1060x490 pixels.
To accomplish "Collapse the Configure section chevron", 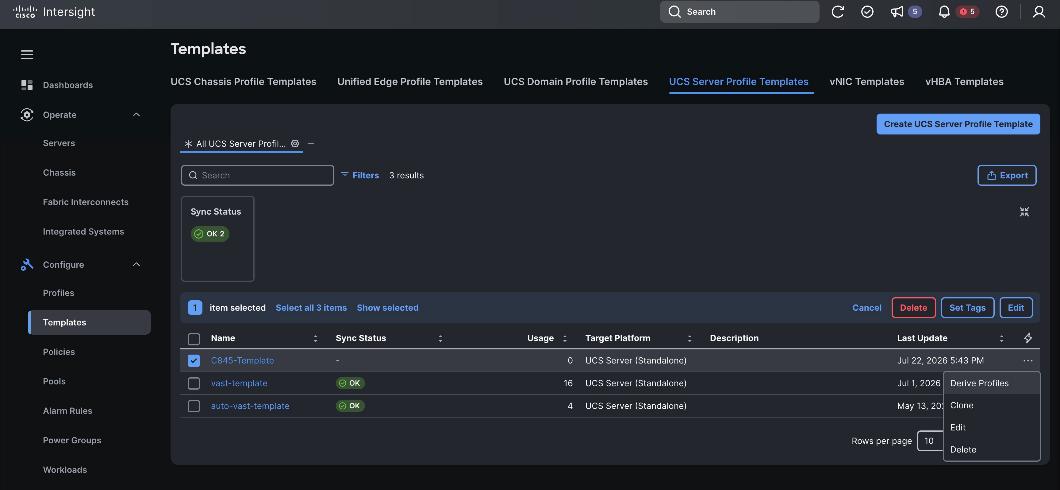I will tap(136, 265).
